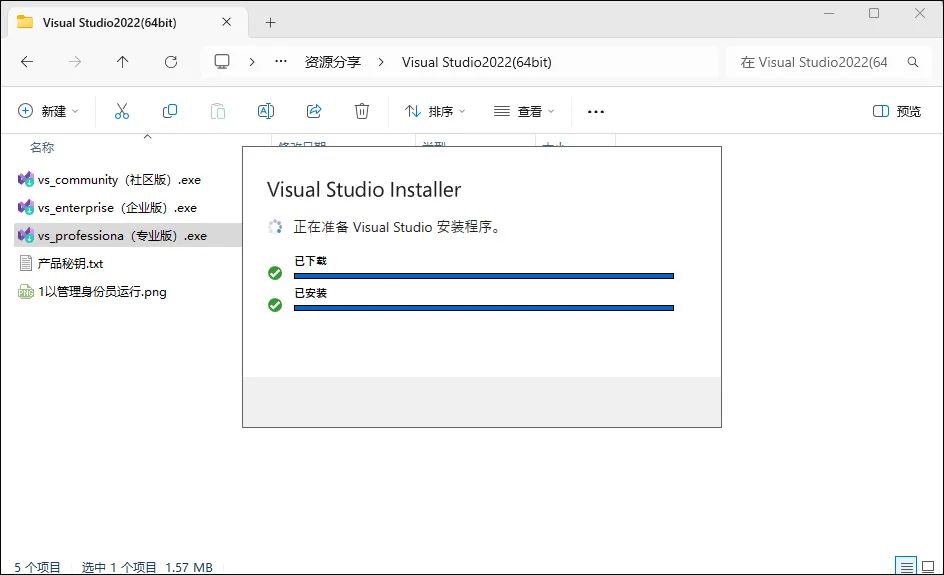This screenshot has height=575, width=944.
Task: Click the Share icon
Action: pos(314,111)
